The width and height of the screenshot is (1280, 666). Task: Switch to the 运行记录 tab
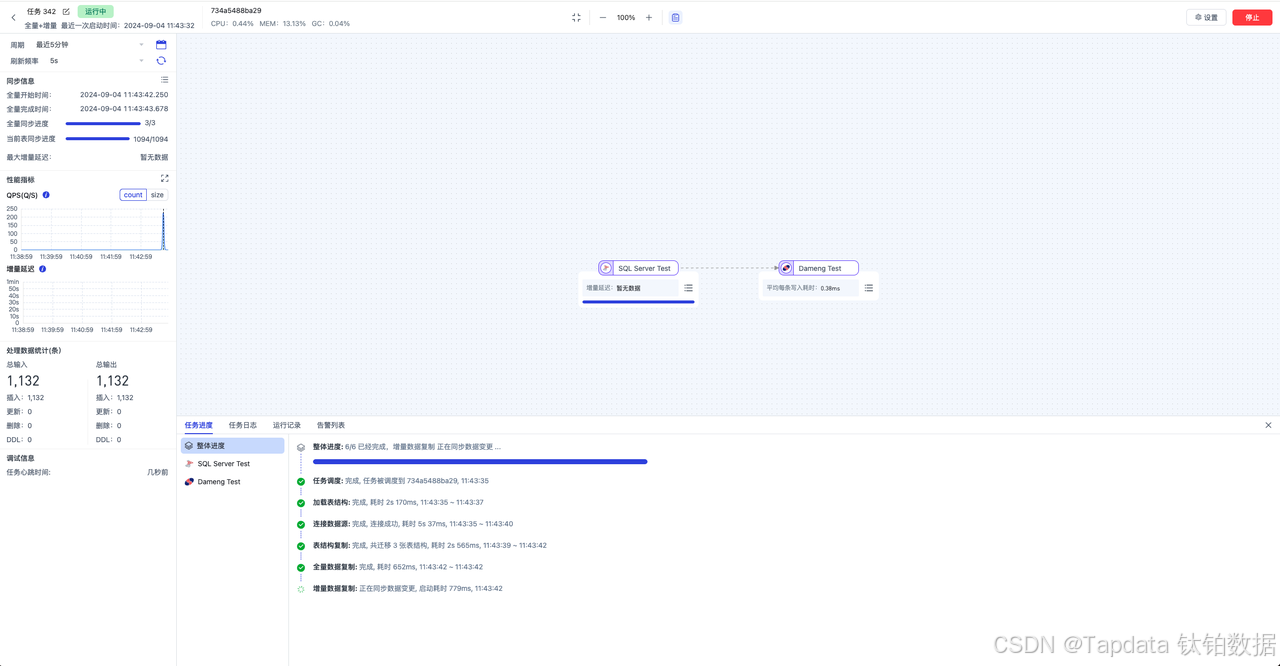287,425
